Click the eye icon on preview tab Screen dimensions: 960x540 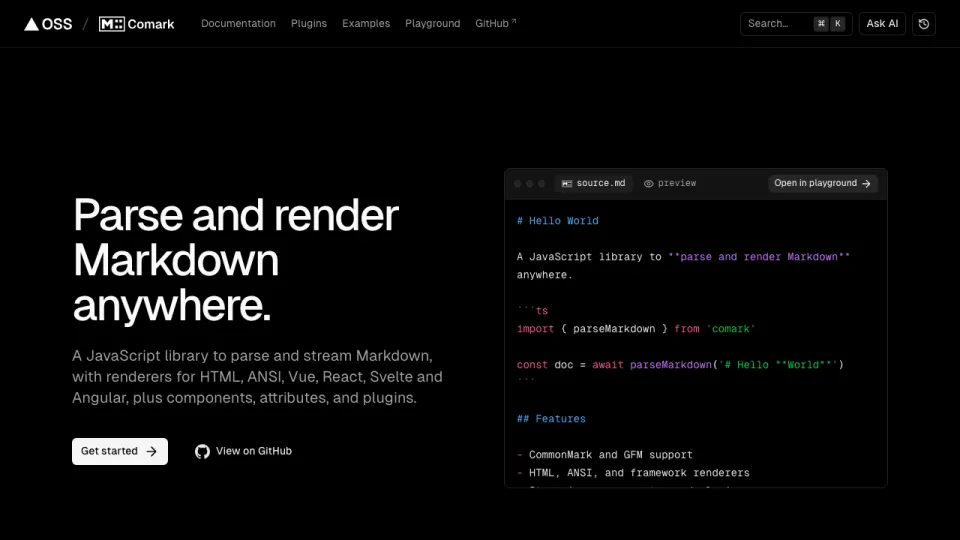(x=648, y=184)
